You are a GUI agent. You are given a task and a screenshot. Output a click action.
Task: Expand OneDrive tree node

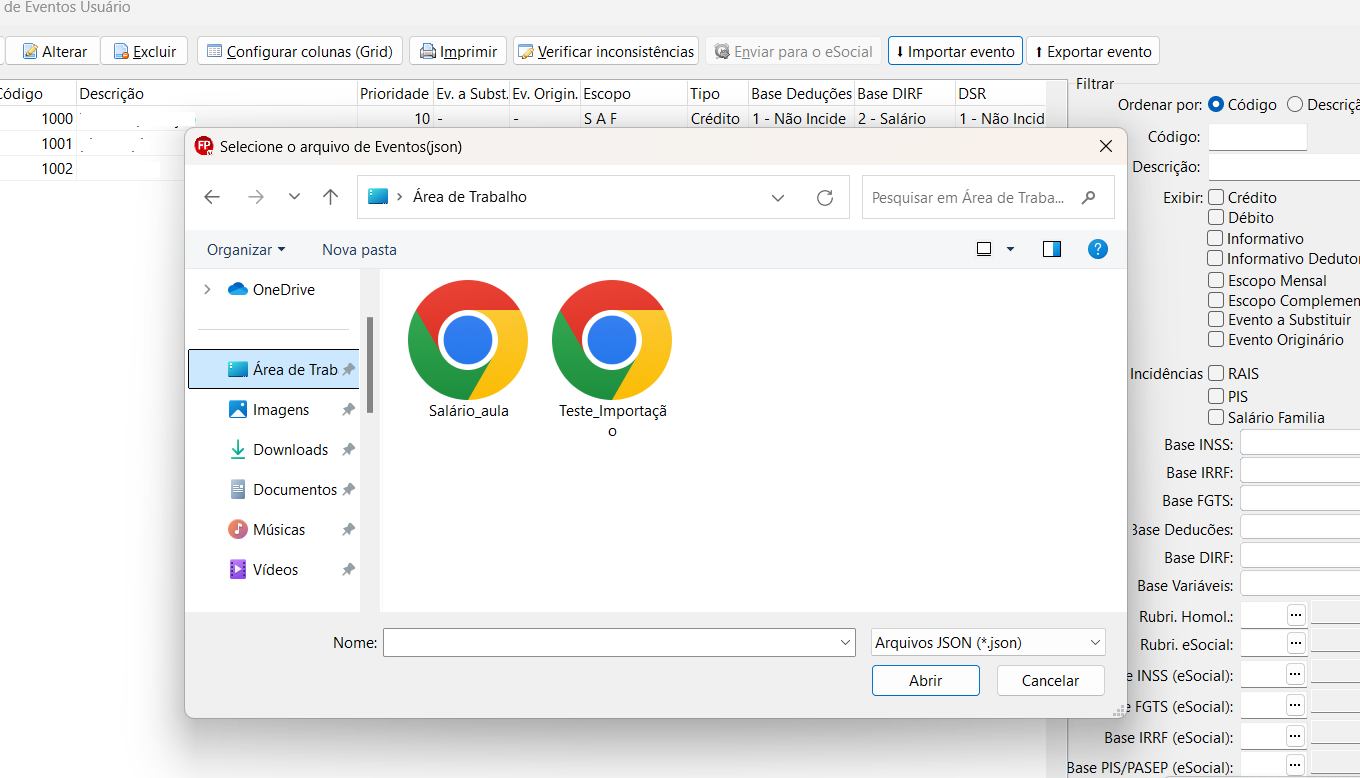(x=207, y=289)
